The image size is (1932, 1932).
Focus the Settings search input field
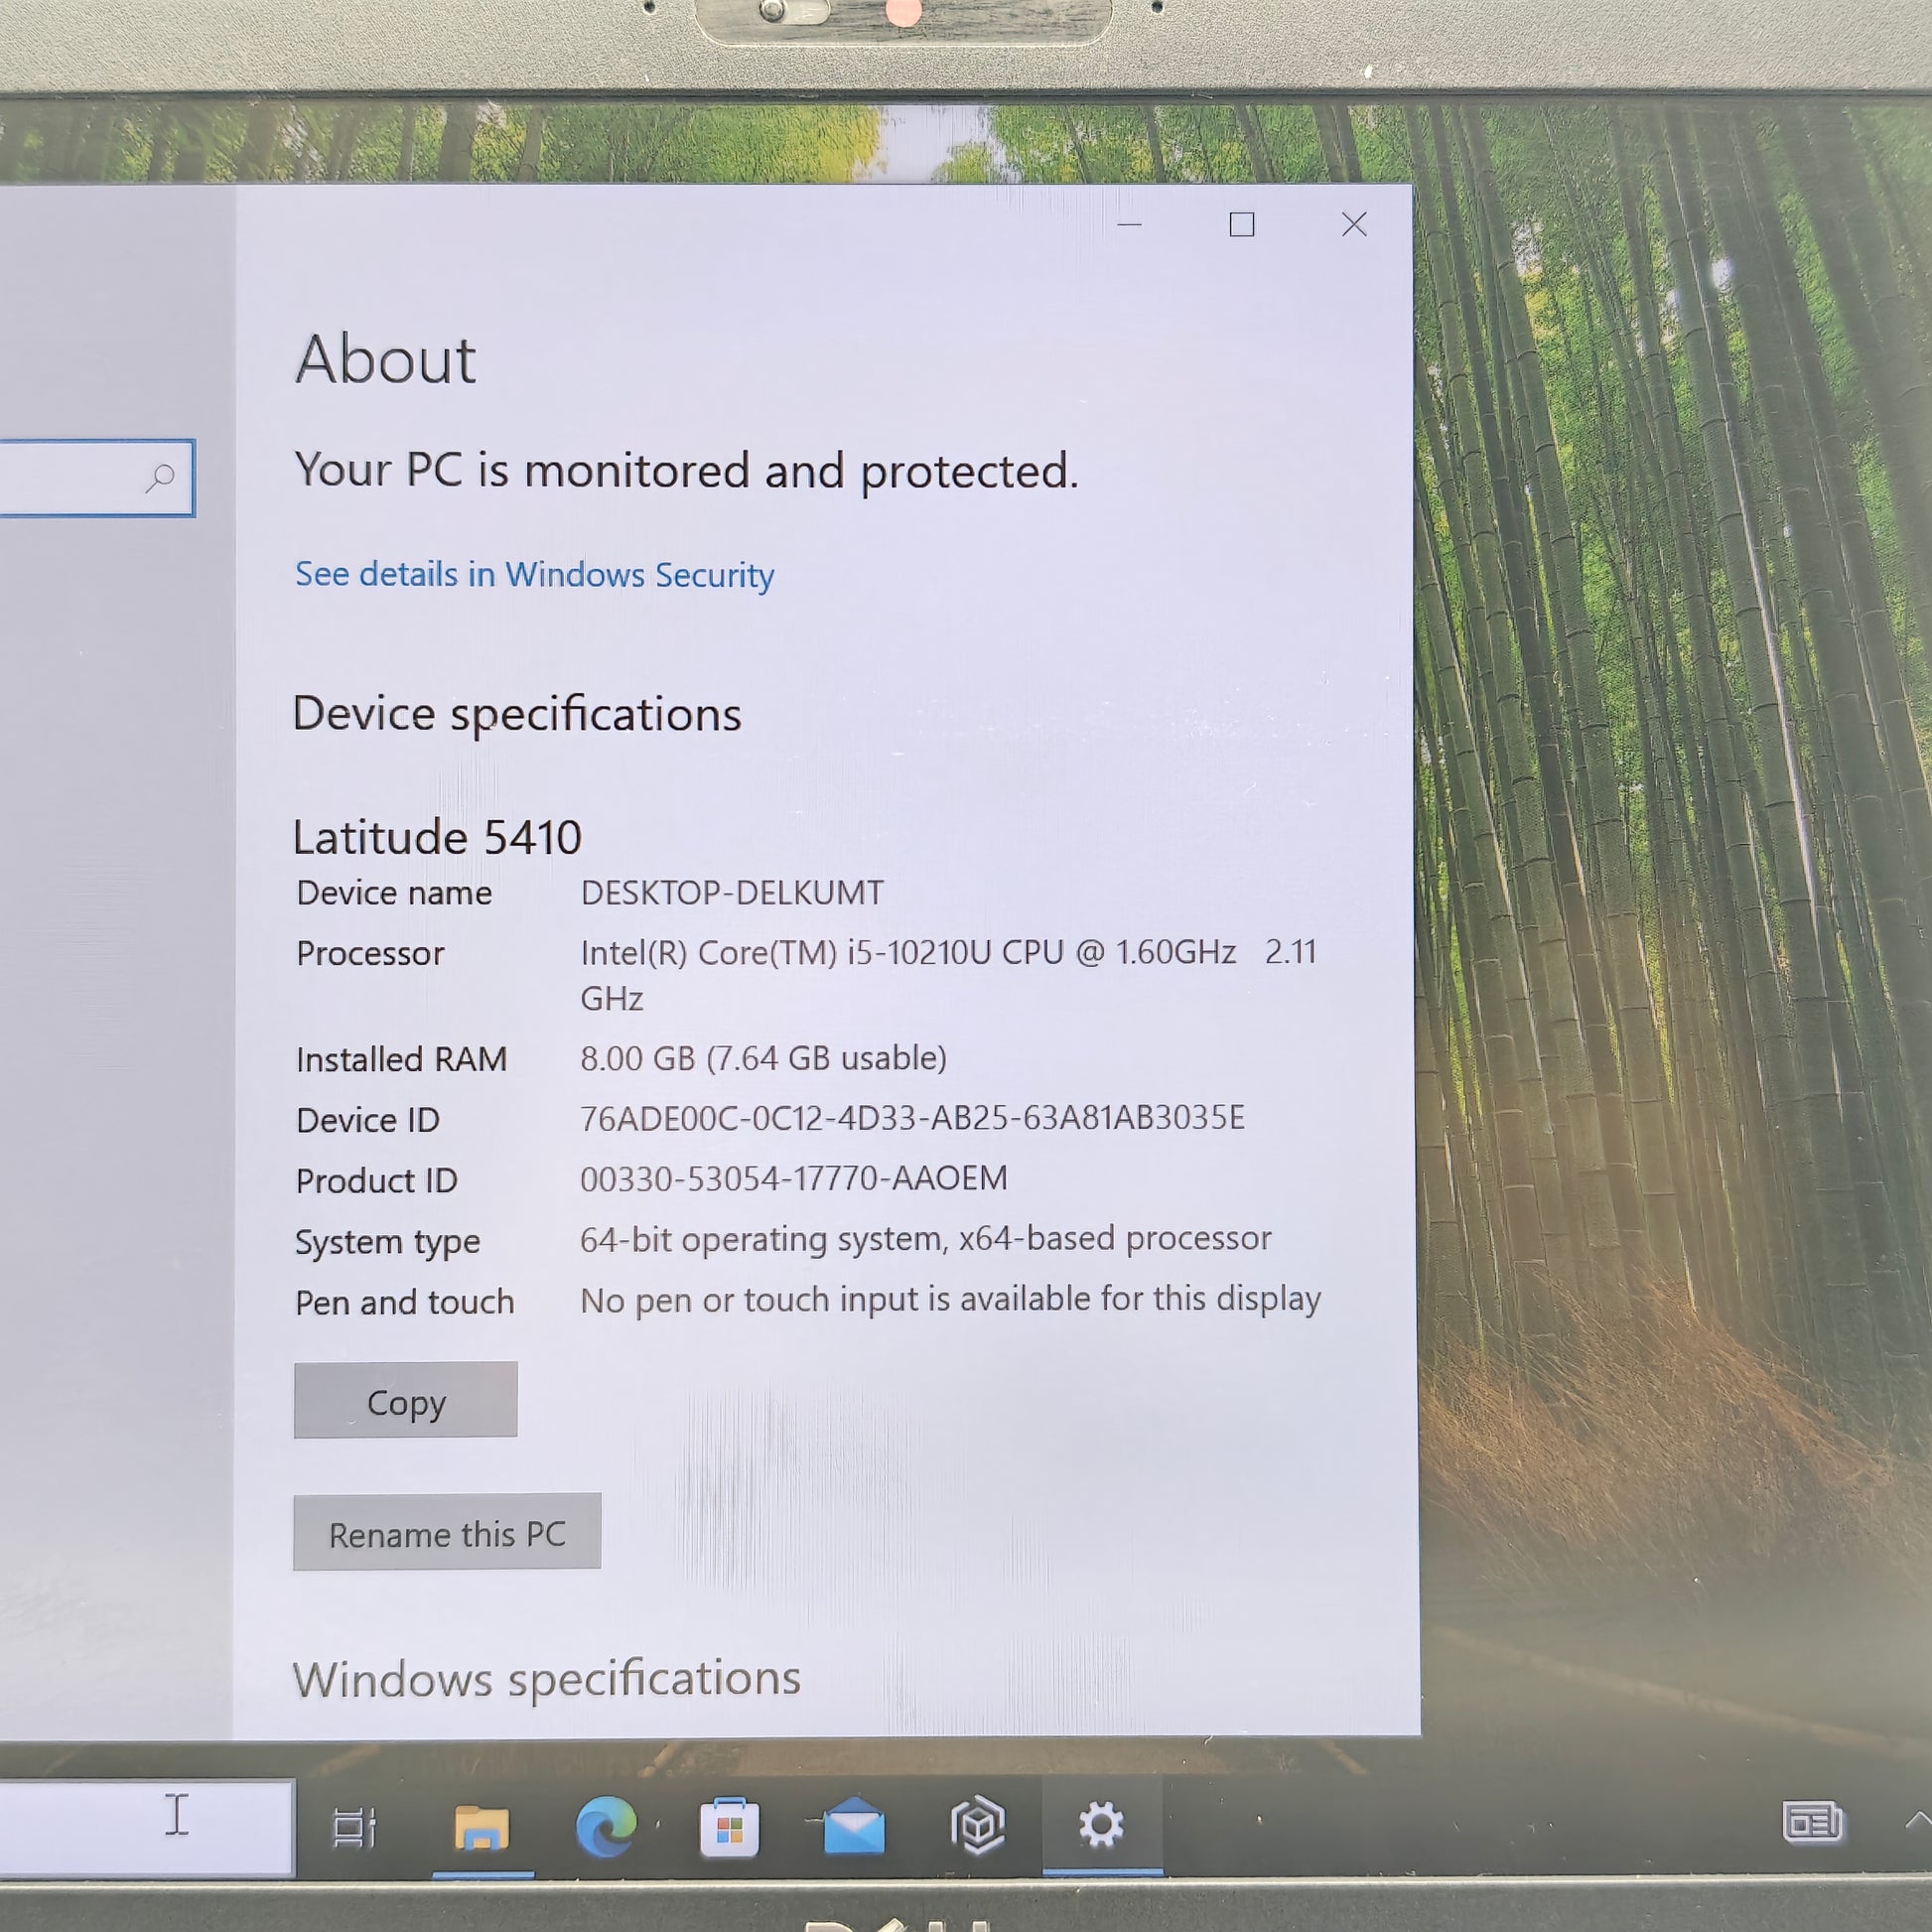tap(70, 478)
